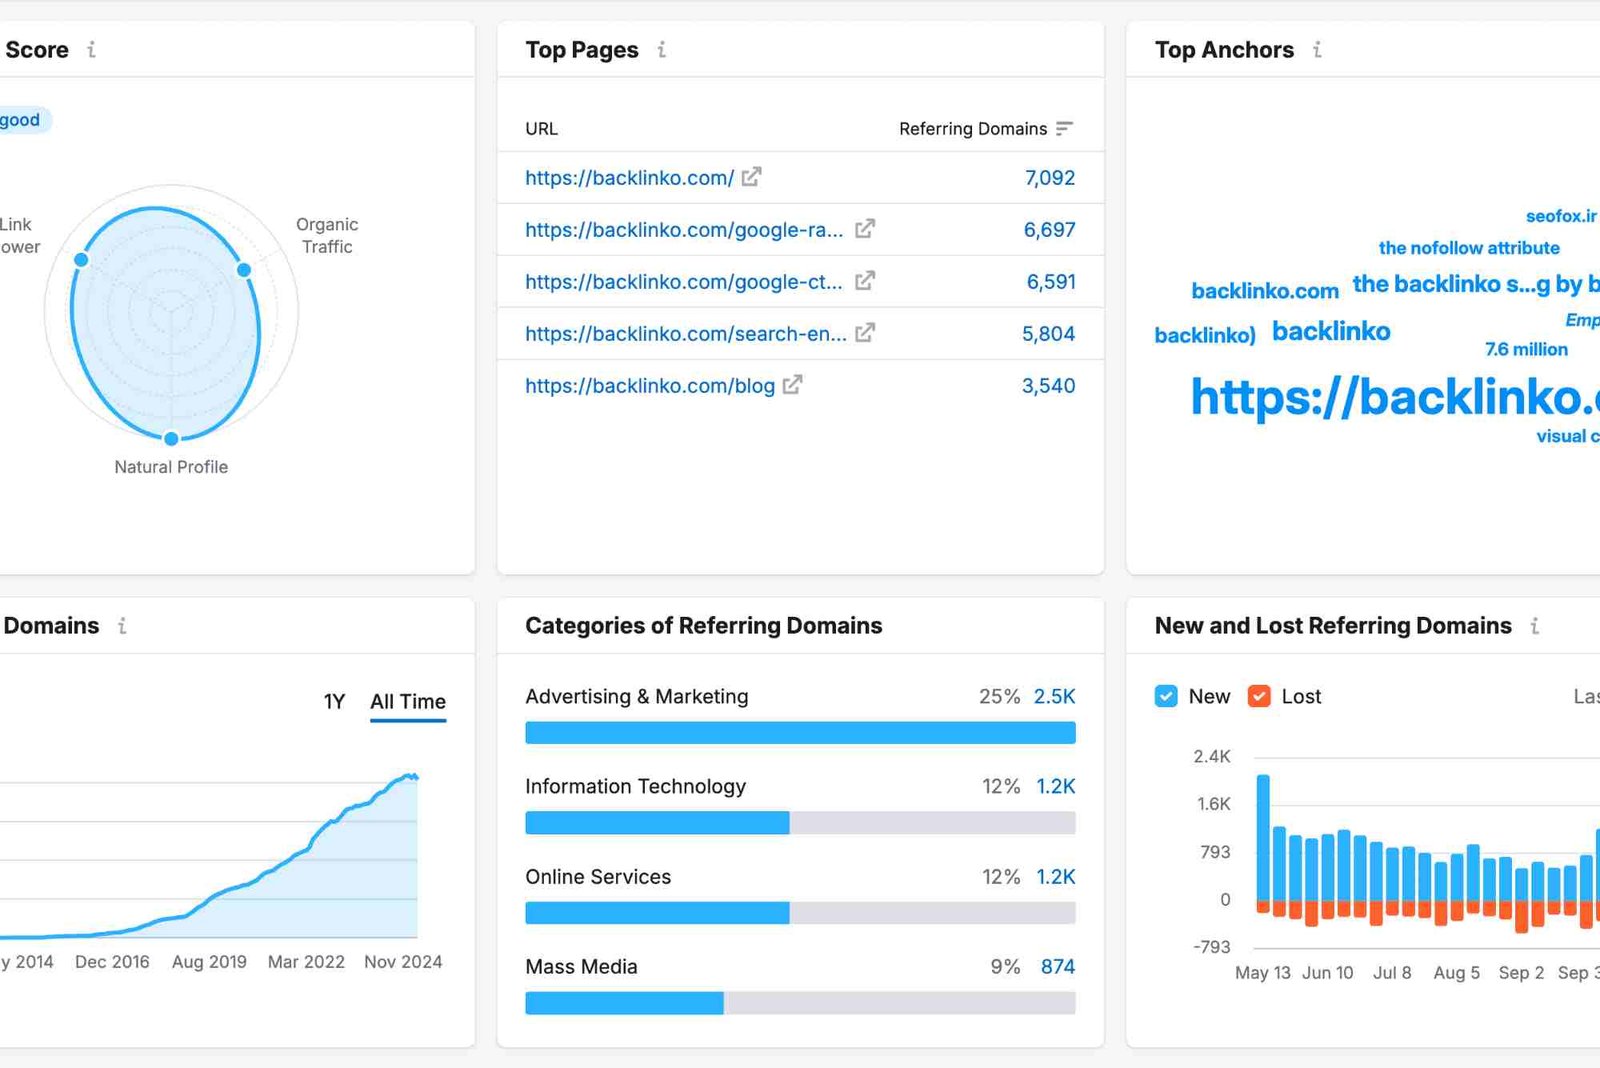
Task: Uncheck the New domains checkbox
Action: (1166, 696)
